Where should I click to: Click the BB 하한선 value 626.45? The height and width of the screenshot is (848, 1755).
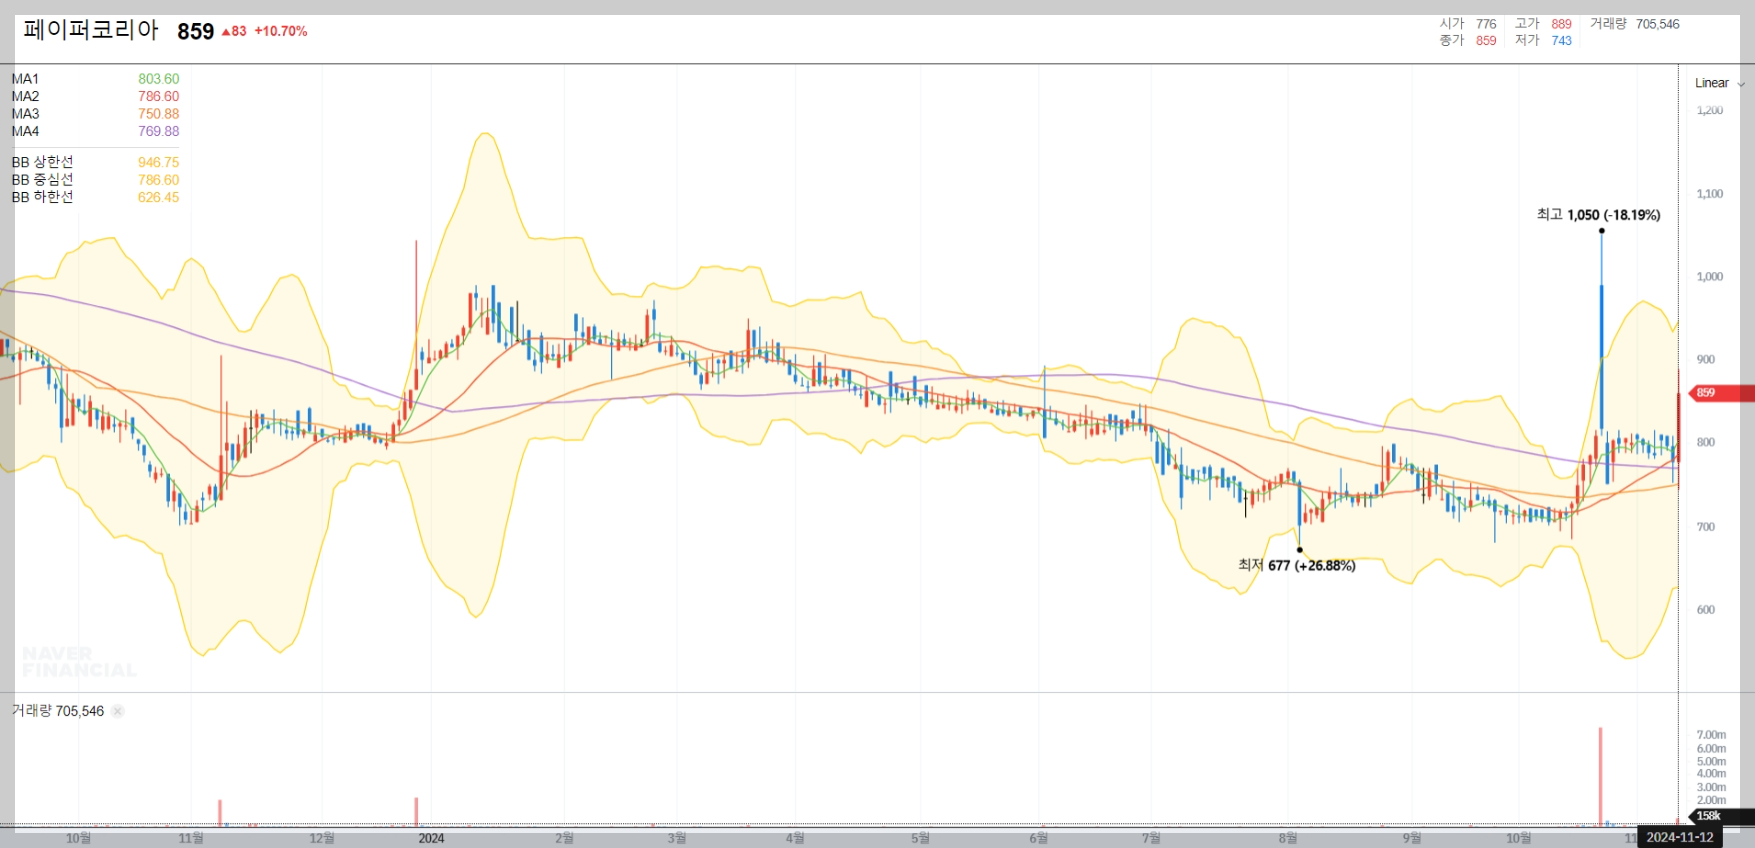tap(158, 197)
